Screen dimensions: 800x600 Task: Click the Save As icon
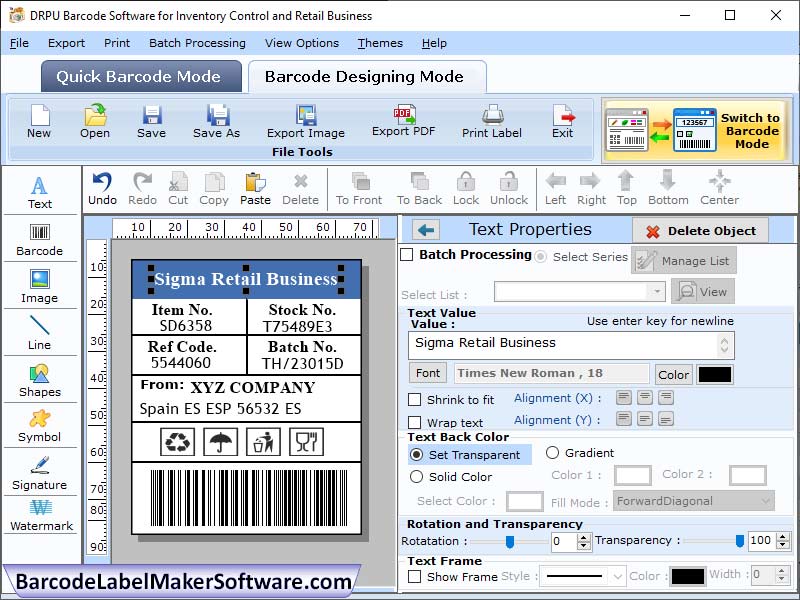click(216, 121)
